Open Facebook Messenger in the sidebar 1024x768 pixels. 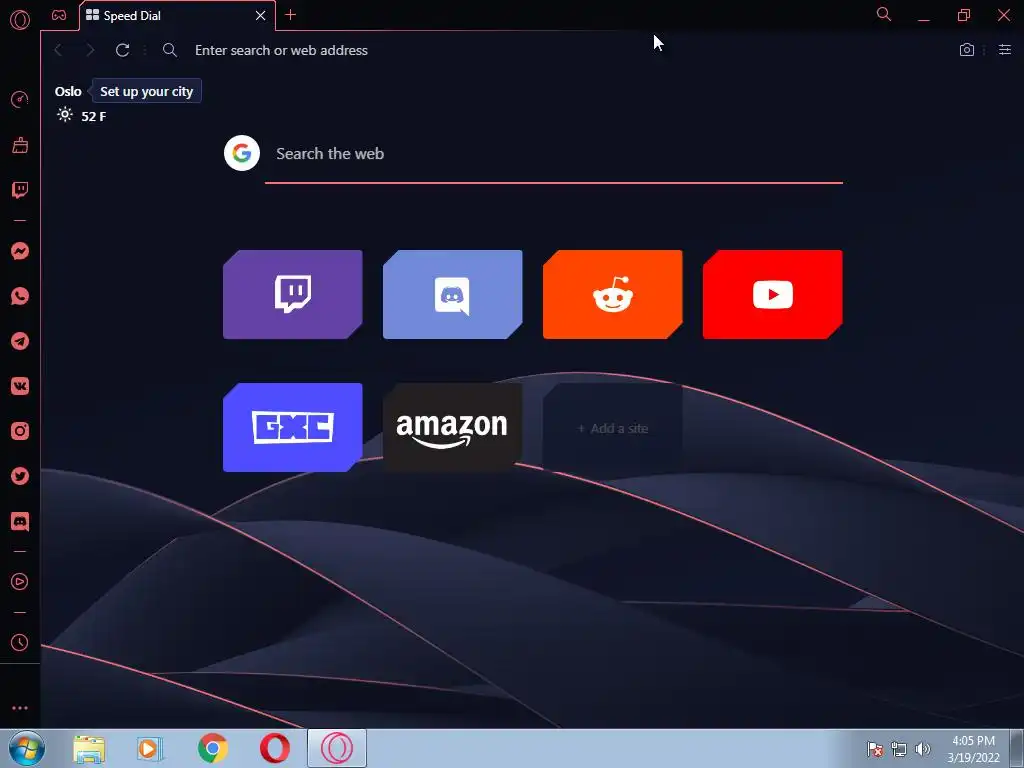click(x=20, y=251)
